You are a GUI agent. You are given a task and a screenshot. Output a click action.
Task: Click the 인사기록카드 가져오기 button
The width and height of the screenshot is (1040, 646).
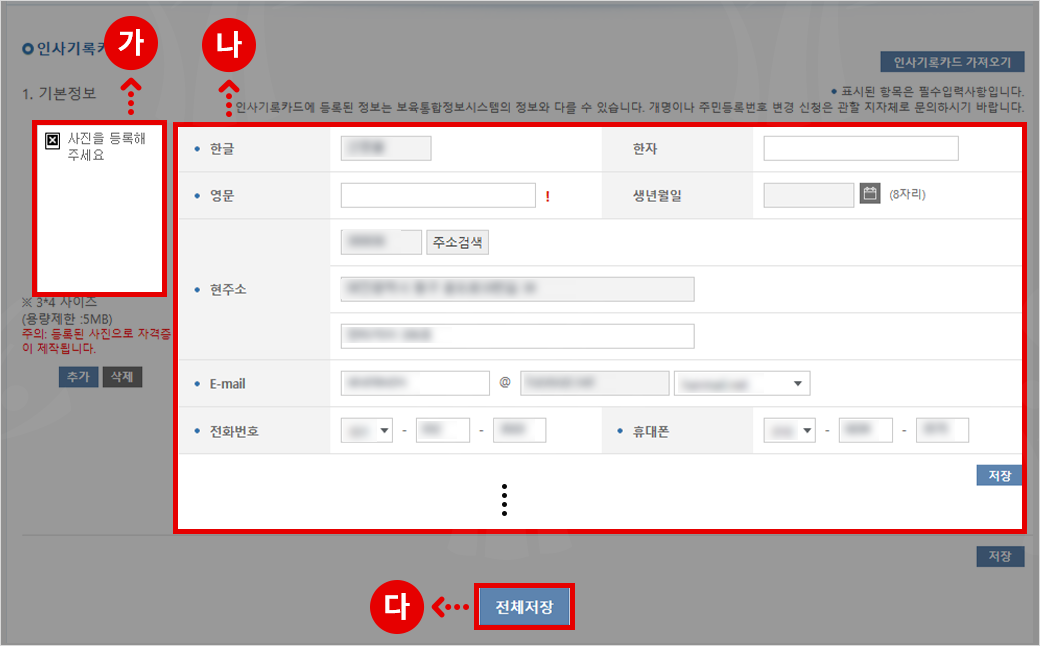point(952,62)
